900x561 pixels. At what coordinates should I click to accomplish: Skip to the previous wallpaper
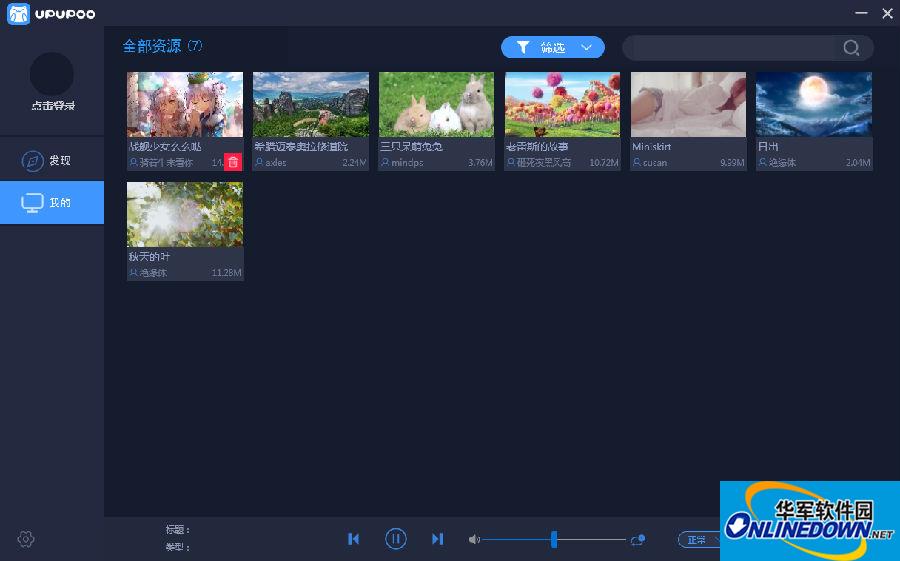click(x=353, y=539)
